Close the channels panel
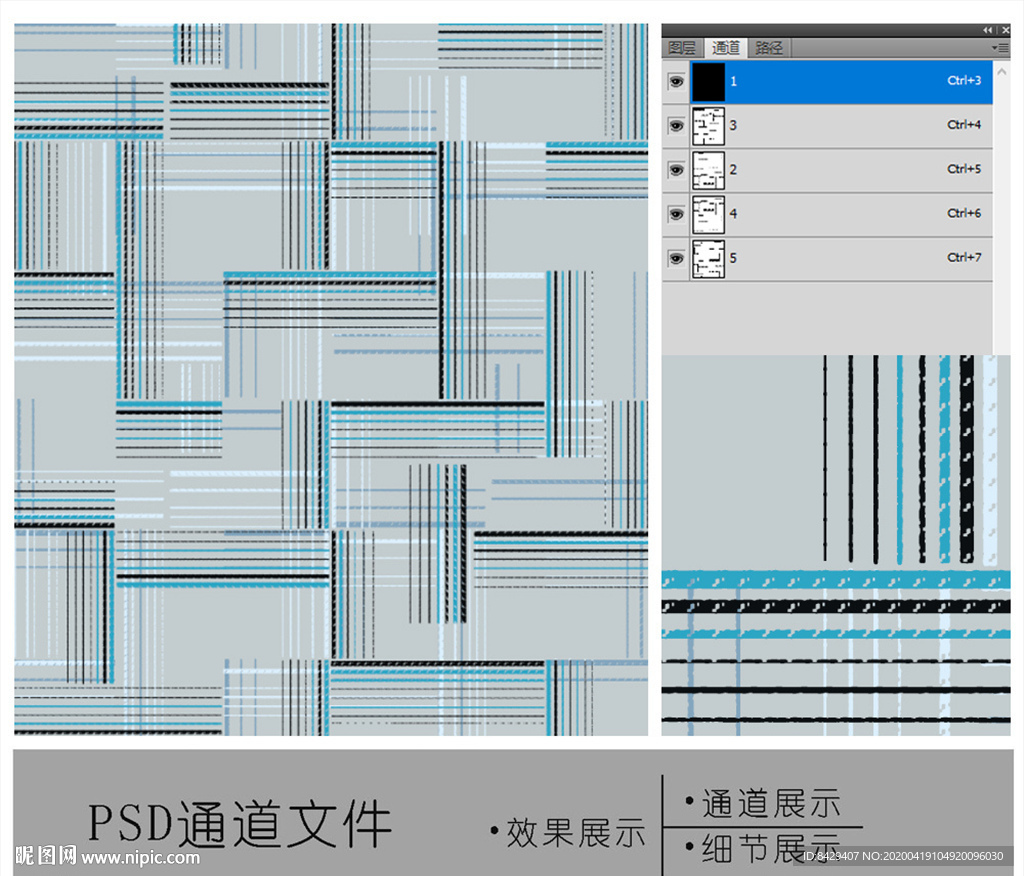 click(x=1006, y=30)
